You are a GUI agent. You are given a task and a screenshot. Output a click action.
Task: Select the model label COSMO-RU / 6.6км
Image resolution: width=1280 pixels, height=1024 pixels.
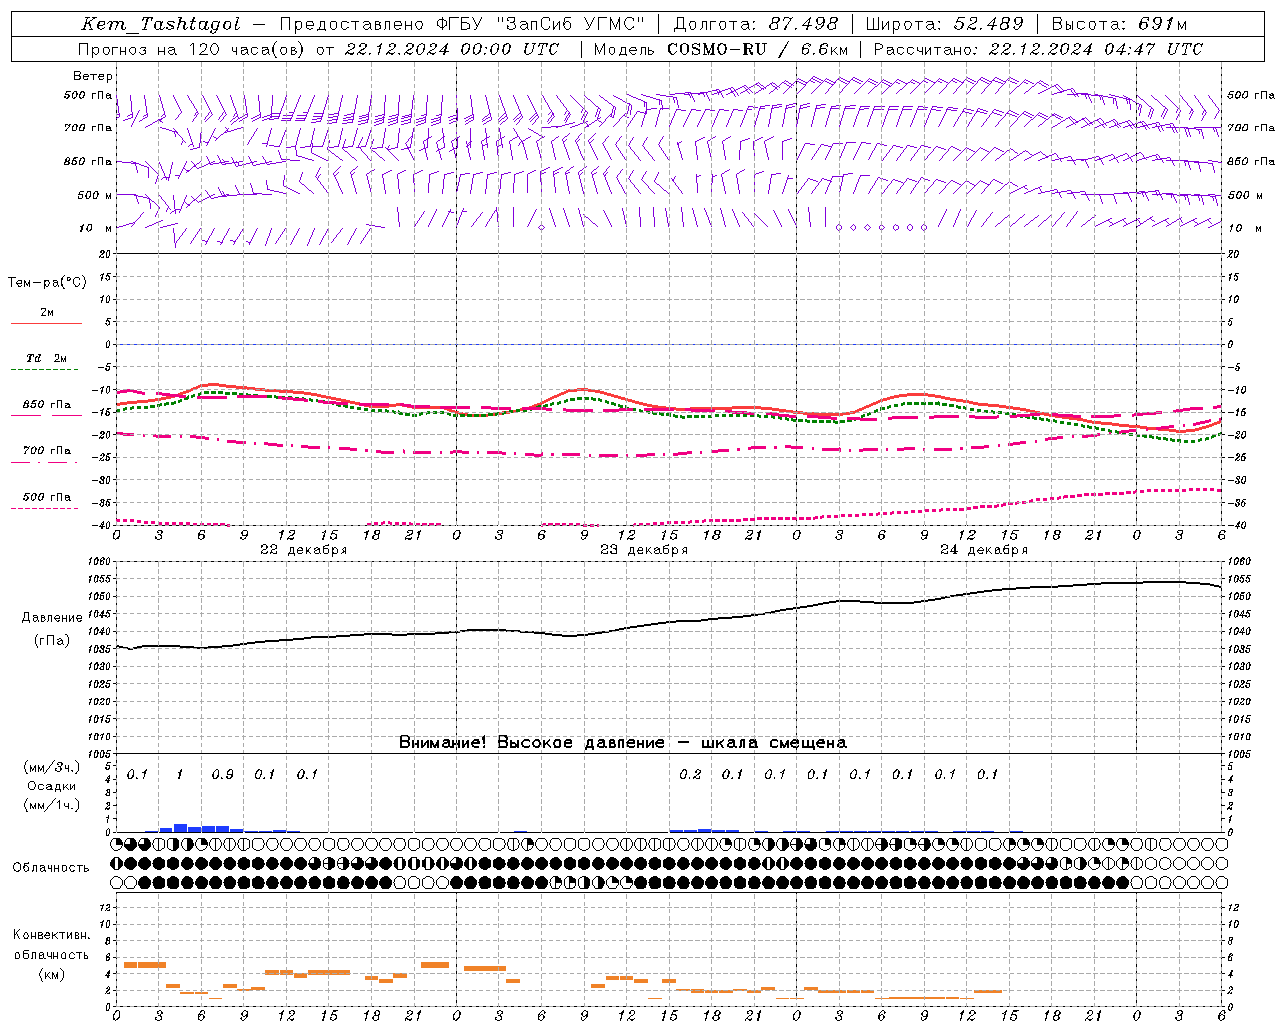click(758, 49)
